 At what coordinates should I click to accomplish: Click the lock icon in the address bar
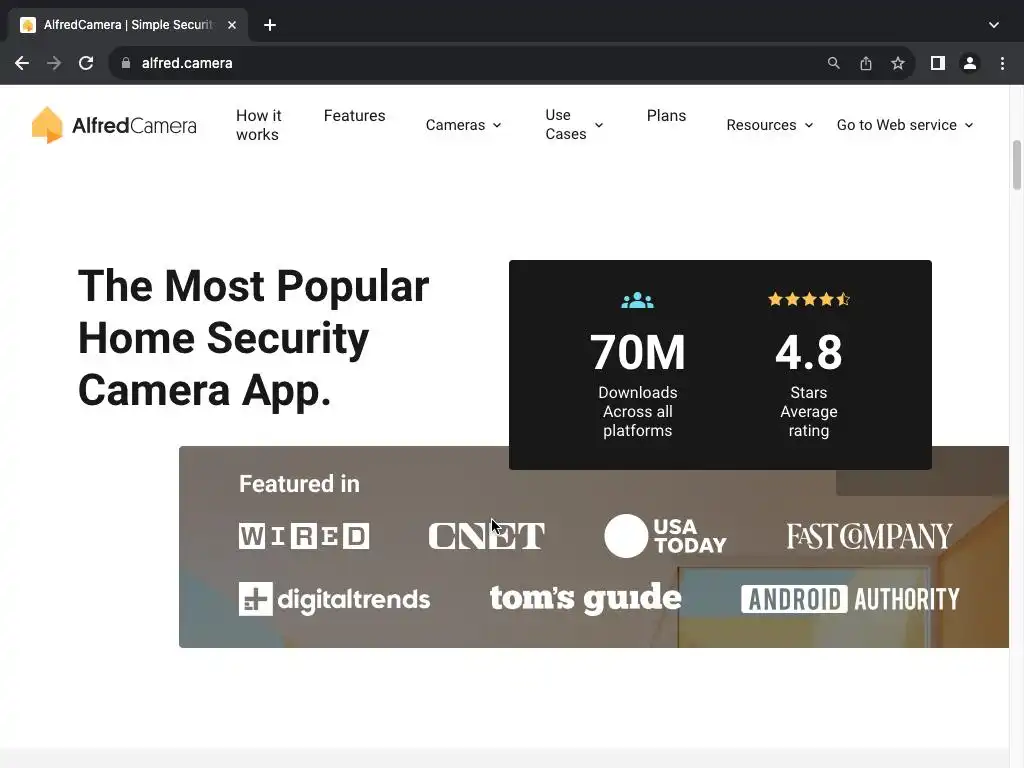126,63
